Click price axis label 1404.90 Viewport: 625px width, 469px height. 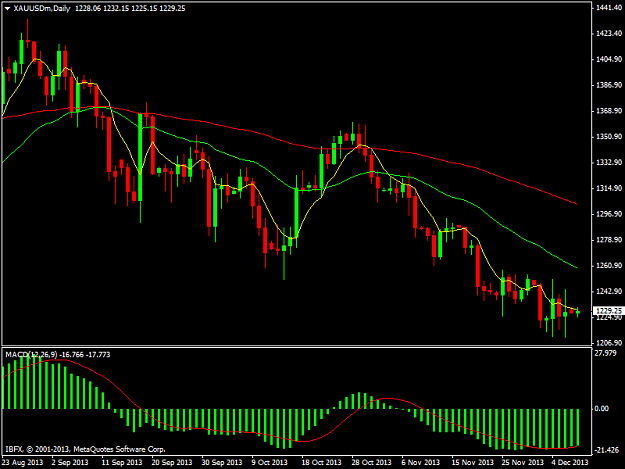coord(609,59)
